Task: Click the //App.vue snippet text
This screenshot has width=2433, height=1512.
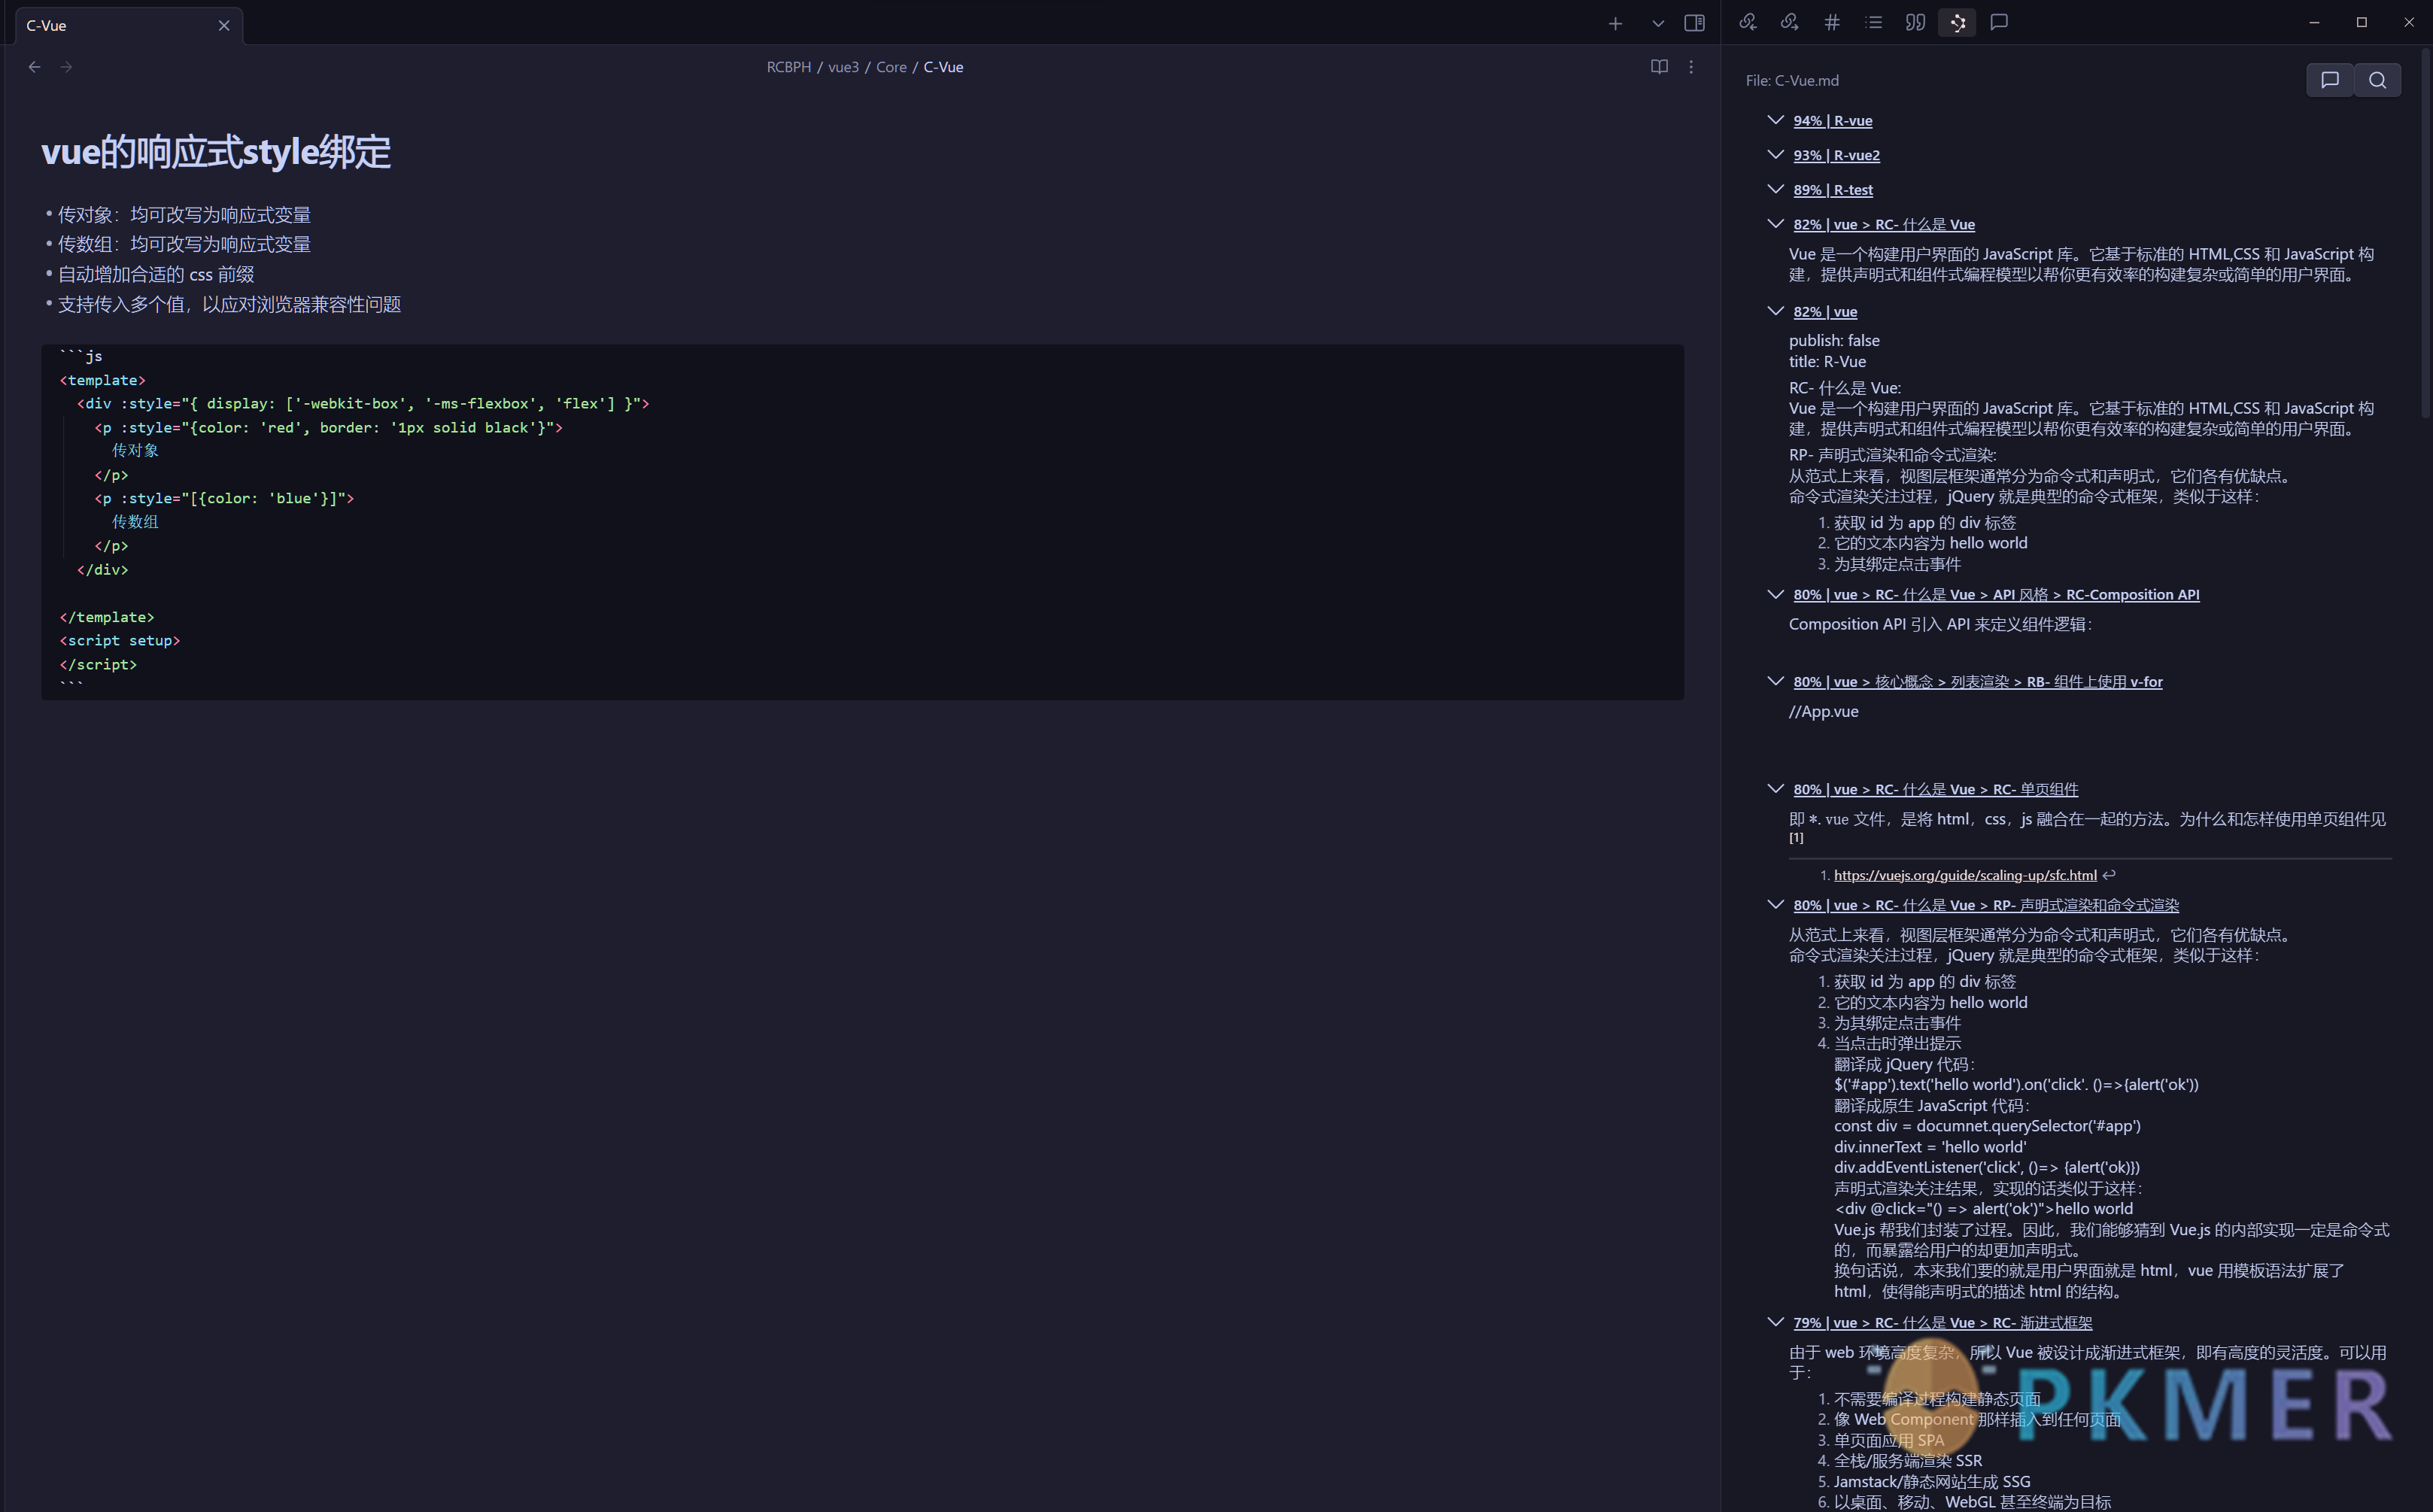Action: point(1823,712)
